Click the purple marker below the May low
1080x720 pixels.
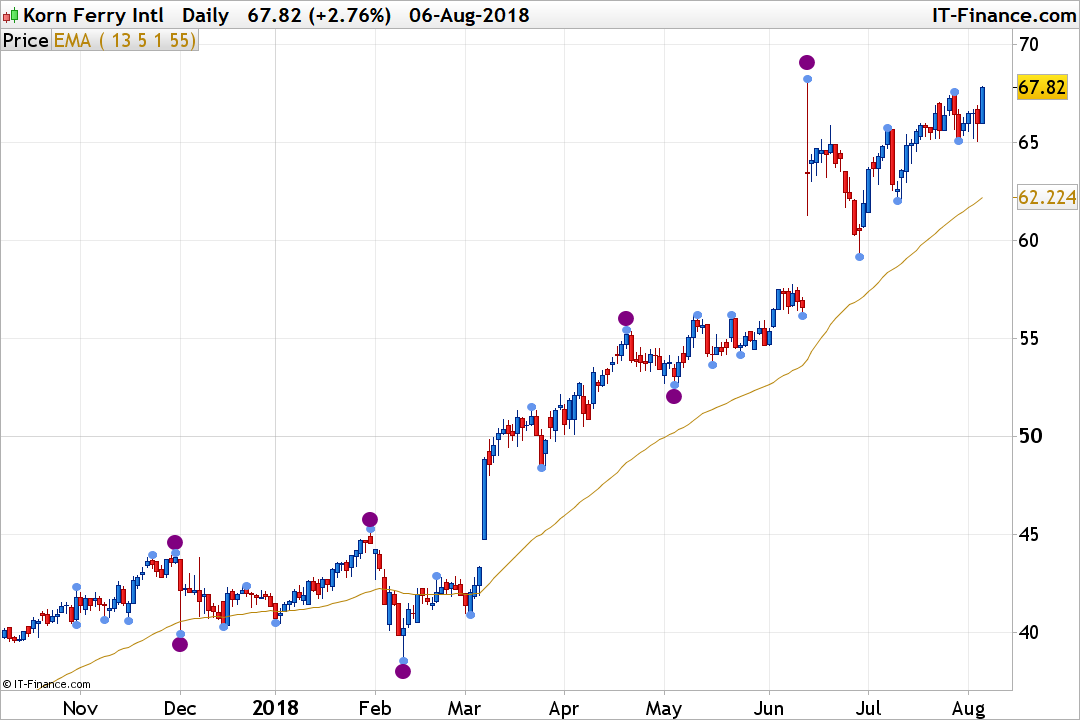(x=674, y=396)
